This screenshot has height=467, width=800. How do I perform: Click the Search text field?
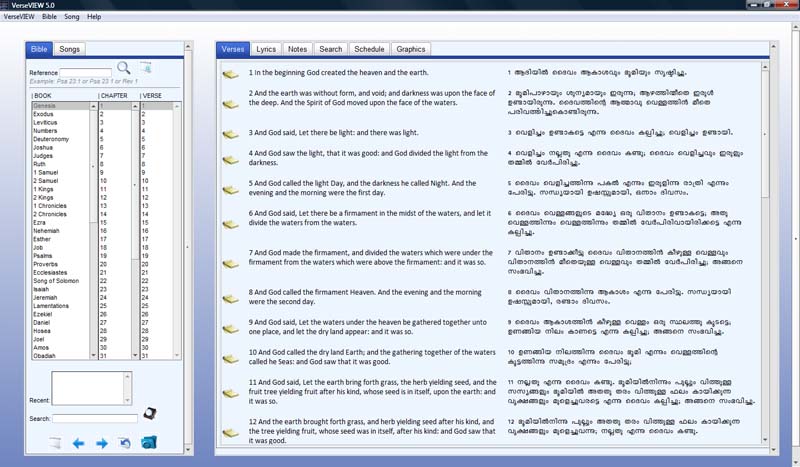point(94,418)
